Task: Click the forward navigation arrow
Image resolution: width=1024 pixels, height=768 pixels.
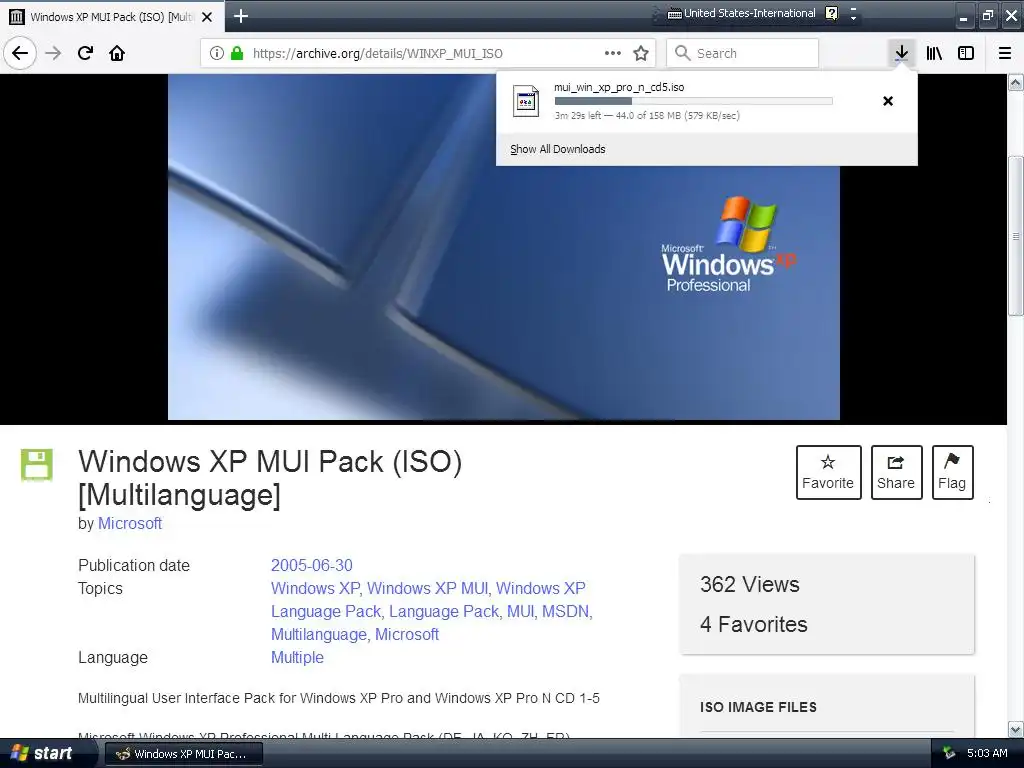Action: click(x=53, y=53)
